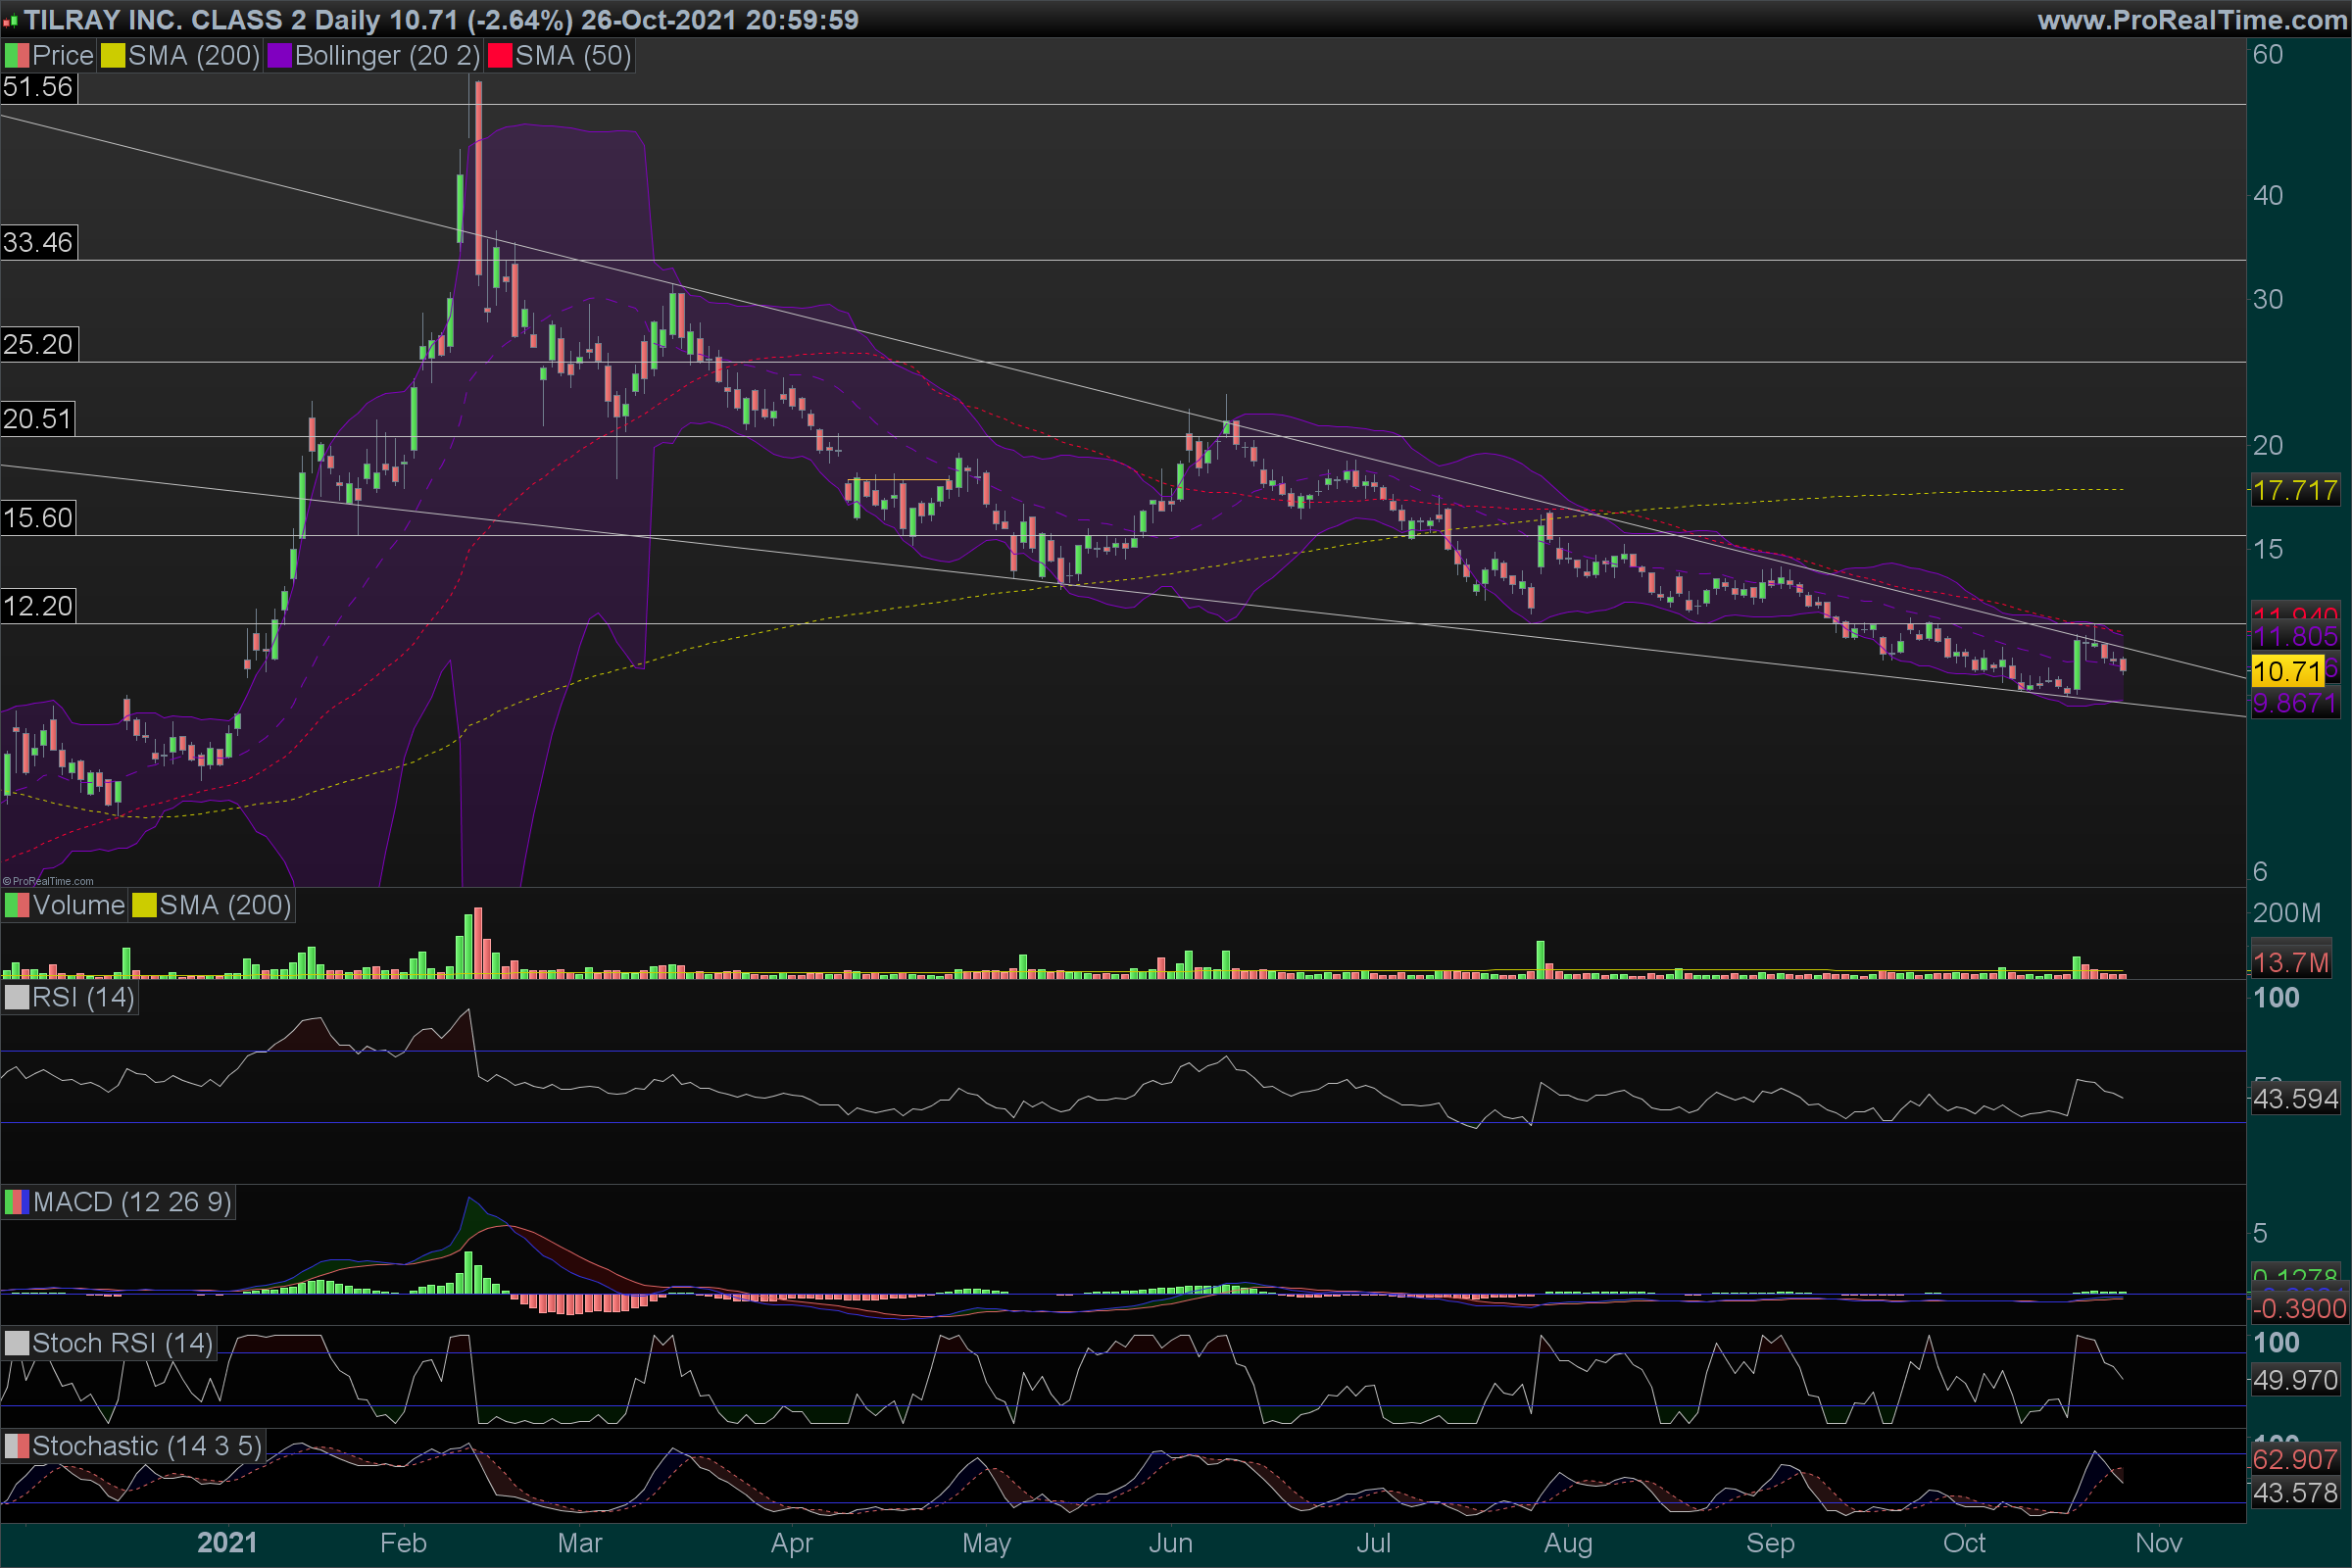Click the Volume legend icon
The height and width of the screenshot is (1568, 2352).
click(17, 906)
